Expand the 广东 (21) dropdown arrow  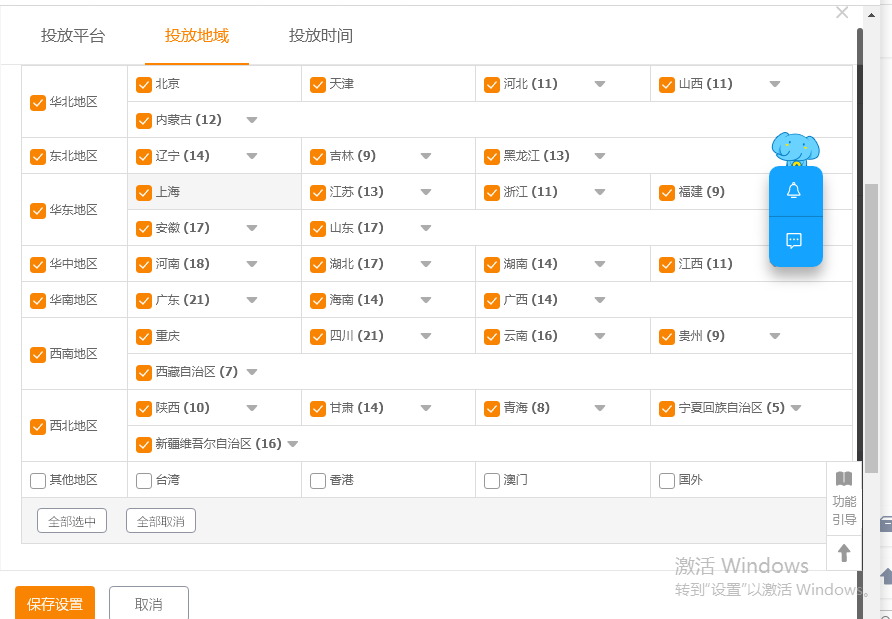point(252,300)
